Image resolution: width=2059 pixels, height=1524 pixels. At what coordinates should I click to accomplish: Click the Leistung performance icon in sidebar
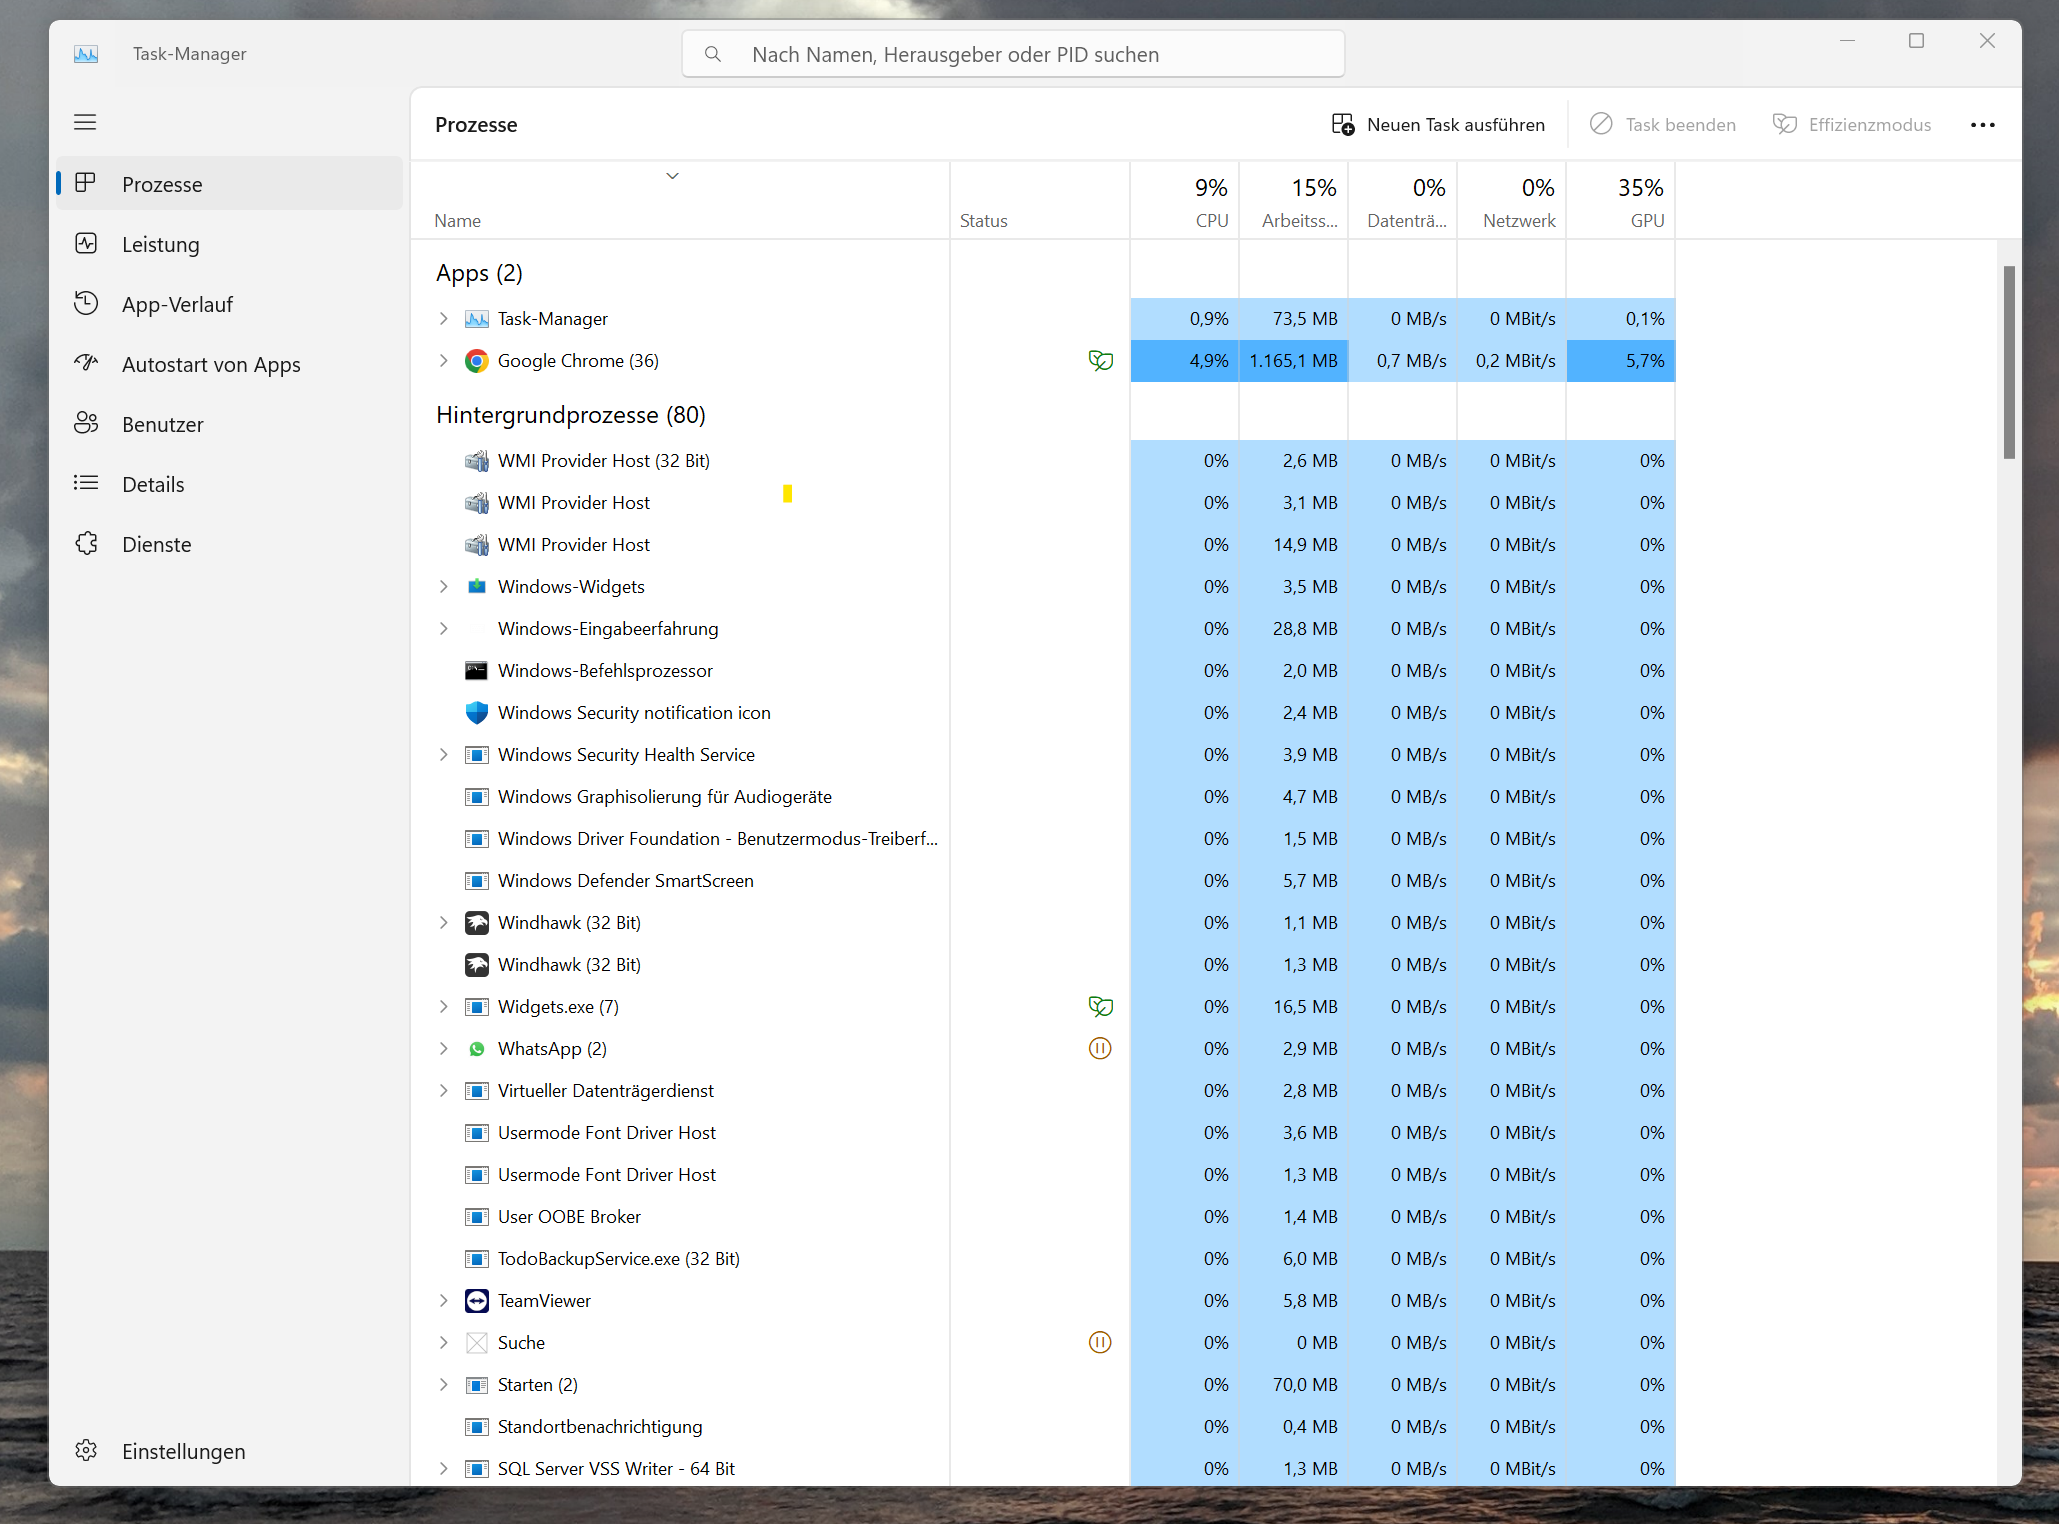pyautogui.click(x=86, y=244)
